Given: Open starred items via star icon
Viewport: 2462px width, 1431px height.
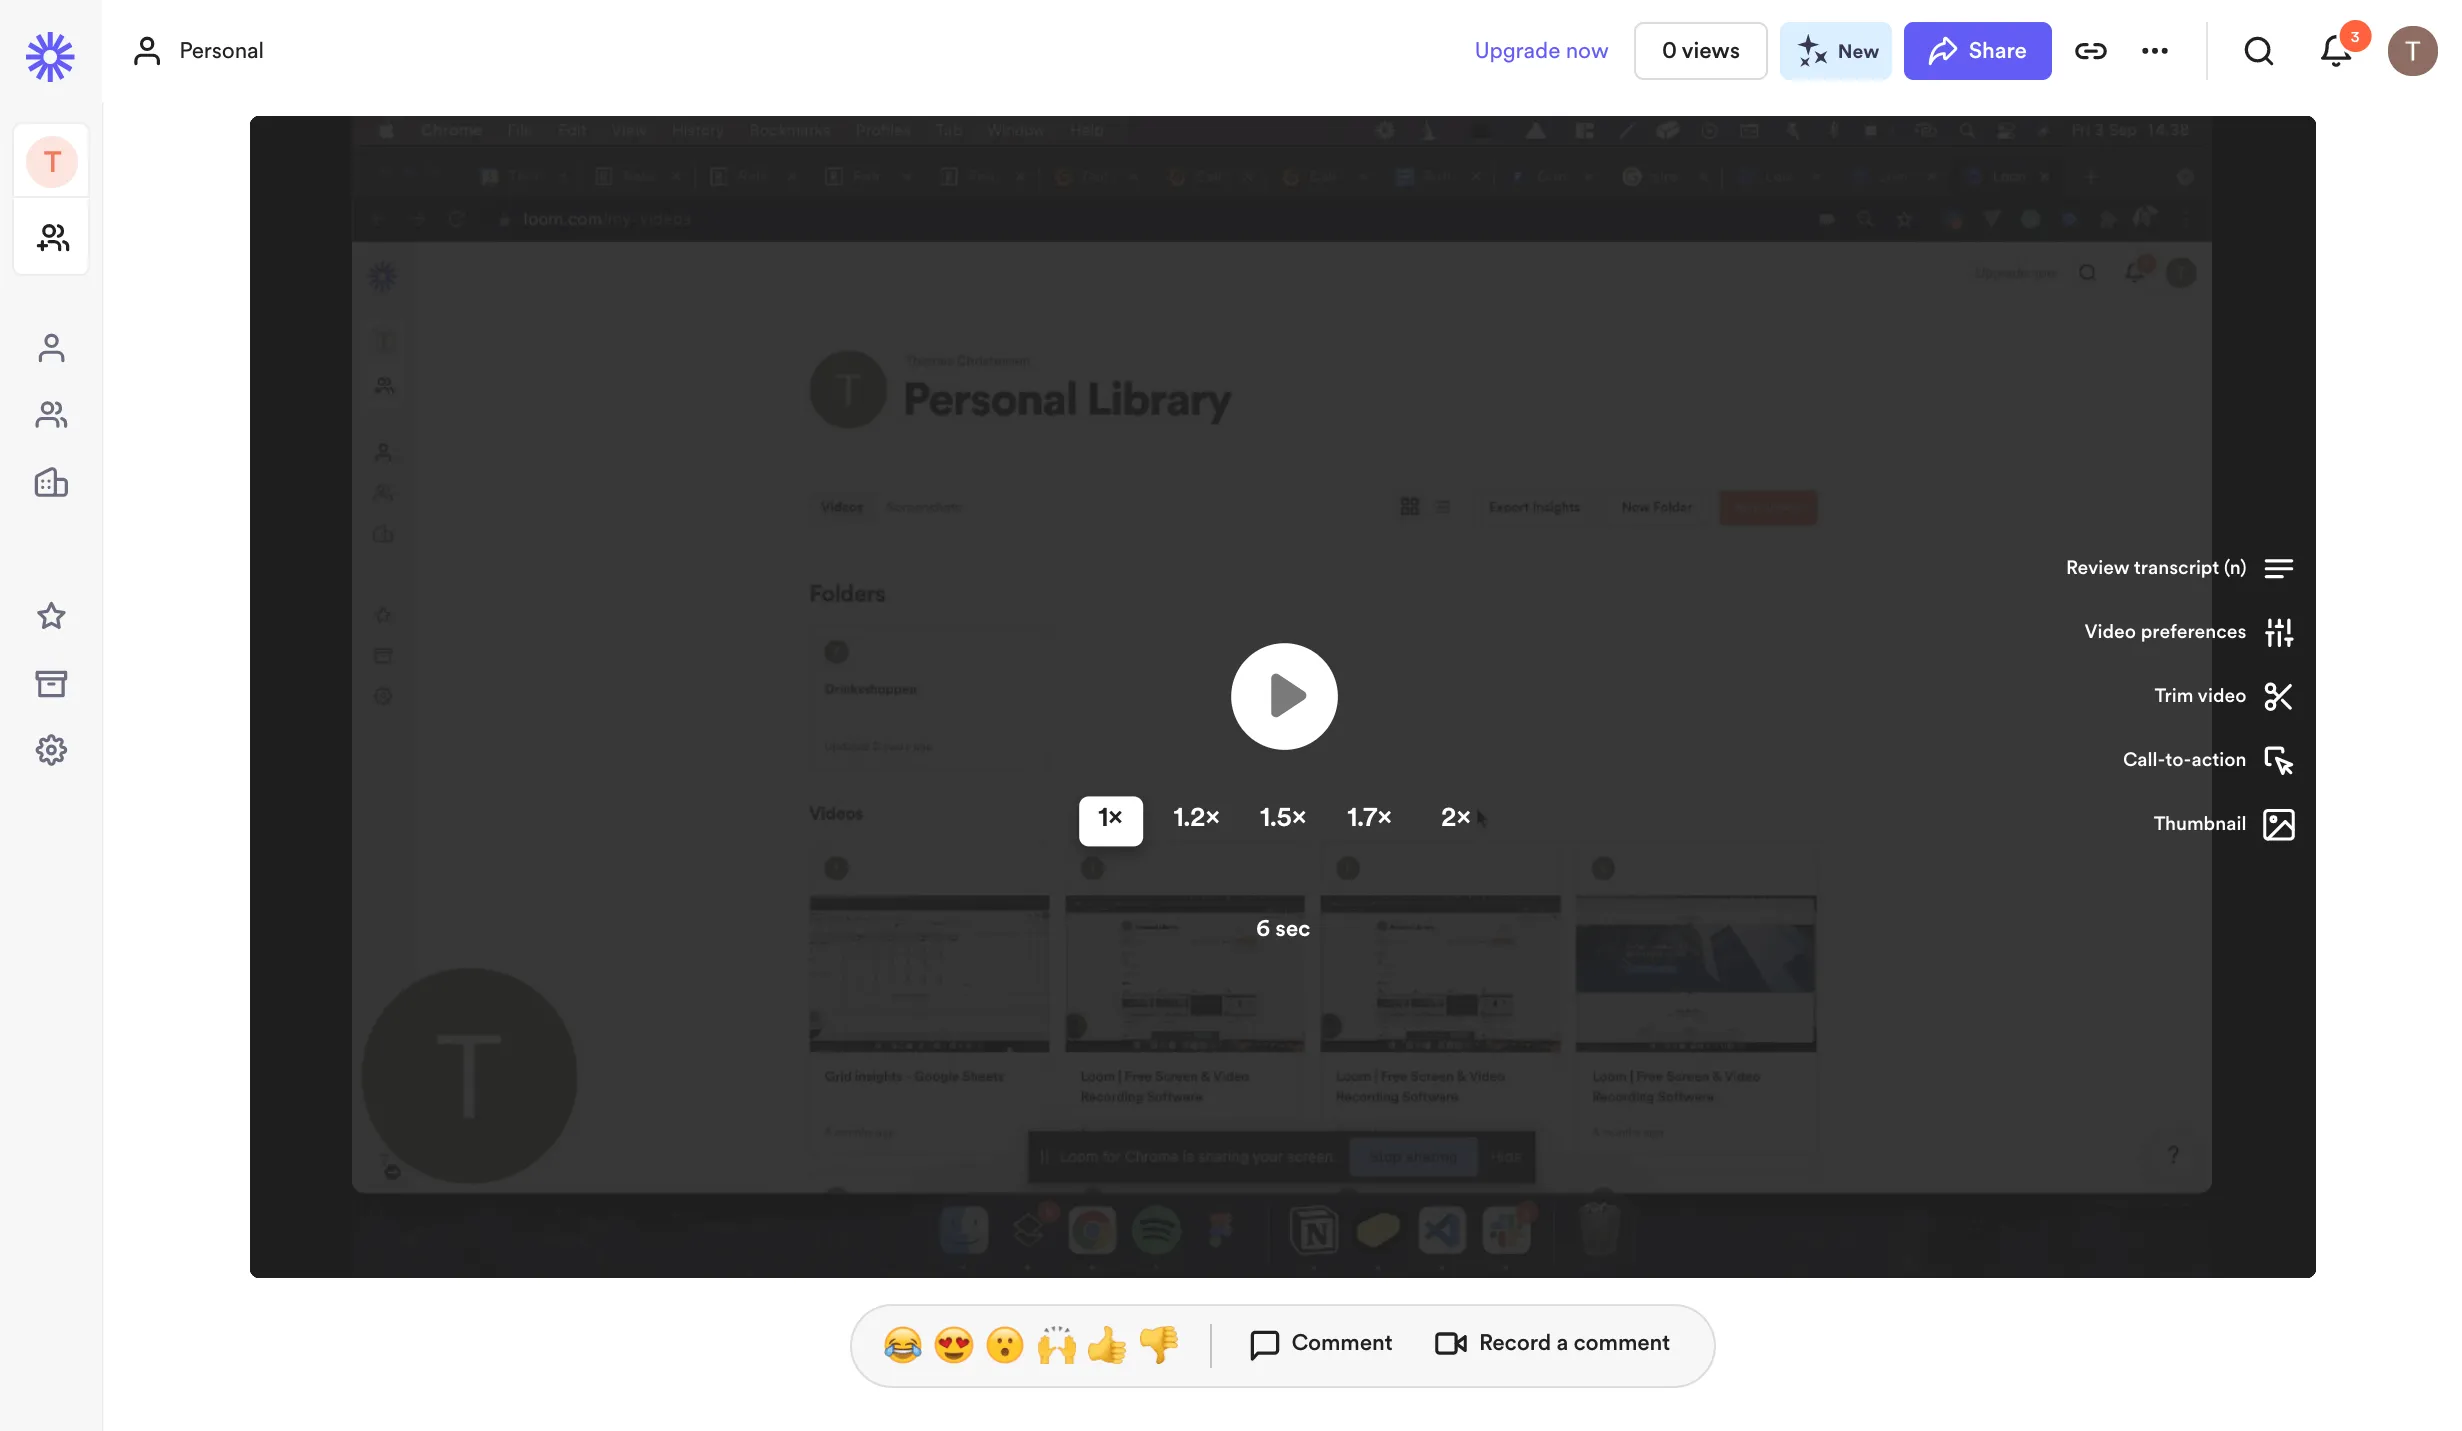Looking at the screenshot, I should [x=52, y=616].
